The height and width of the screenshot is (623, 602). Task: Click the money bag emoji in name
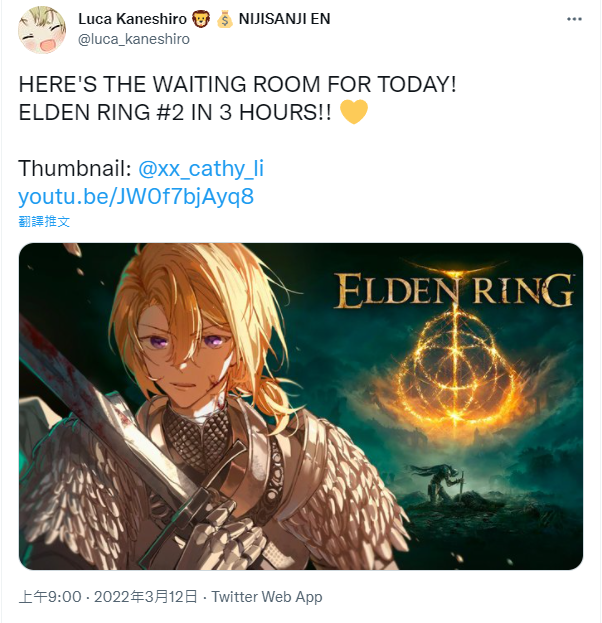point(224,19)
